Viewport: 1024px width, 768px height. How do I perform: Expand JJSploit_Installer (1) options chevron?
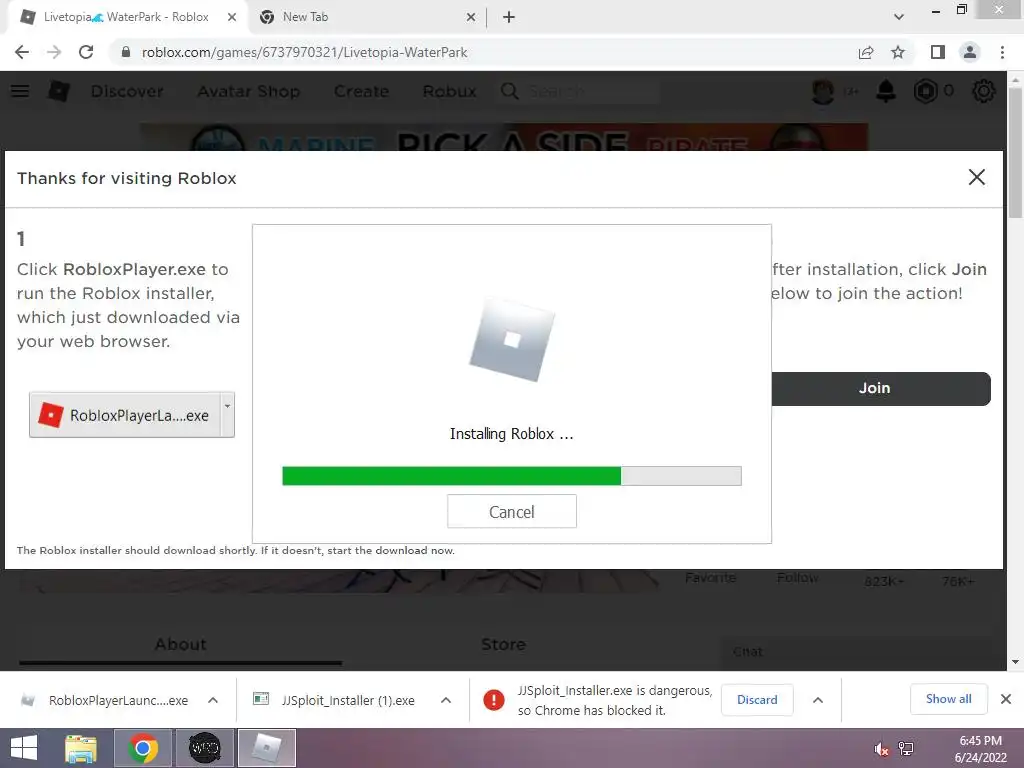pos(446,700)
